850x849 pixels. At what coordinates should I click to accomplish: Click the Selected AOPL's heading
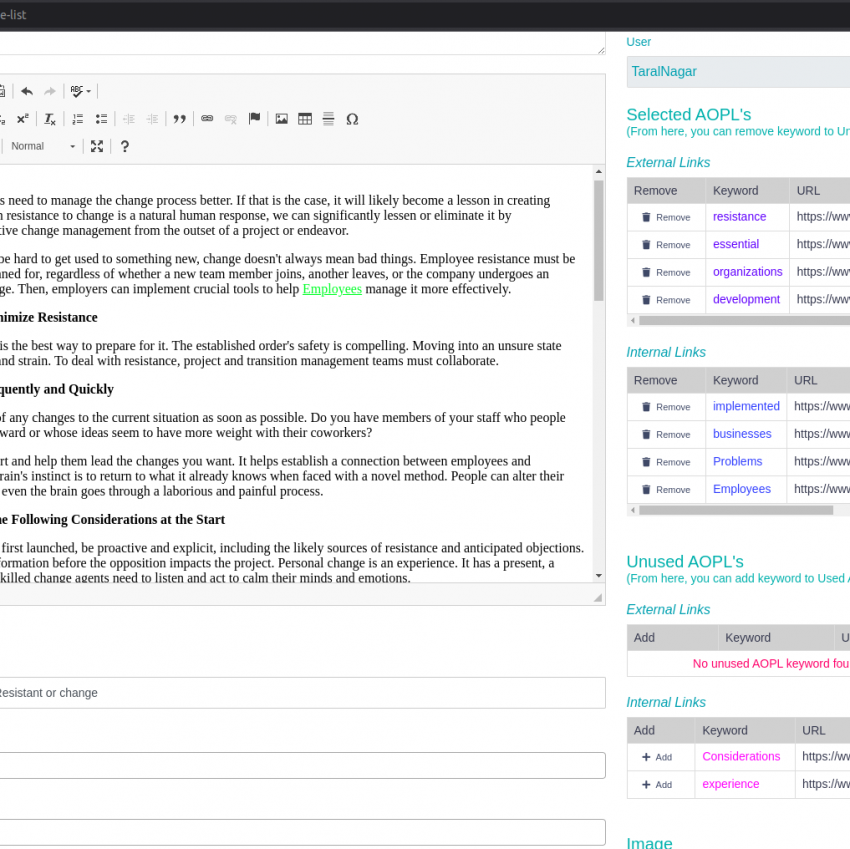click(688, 114)
